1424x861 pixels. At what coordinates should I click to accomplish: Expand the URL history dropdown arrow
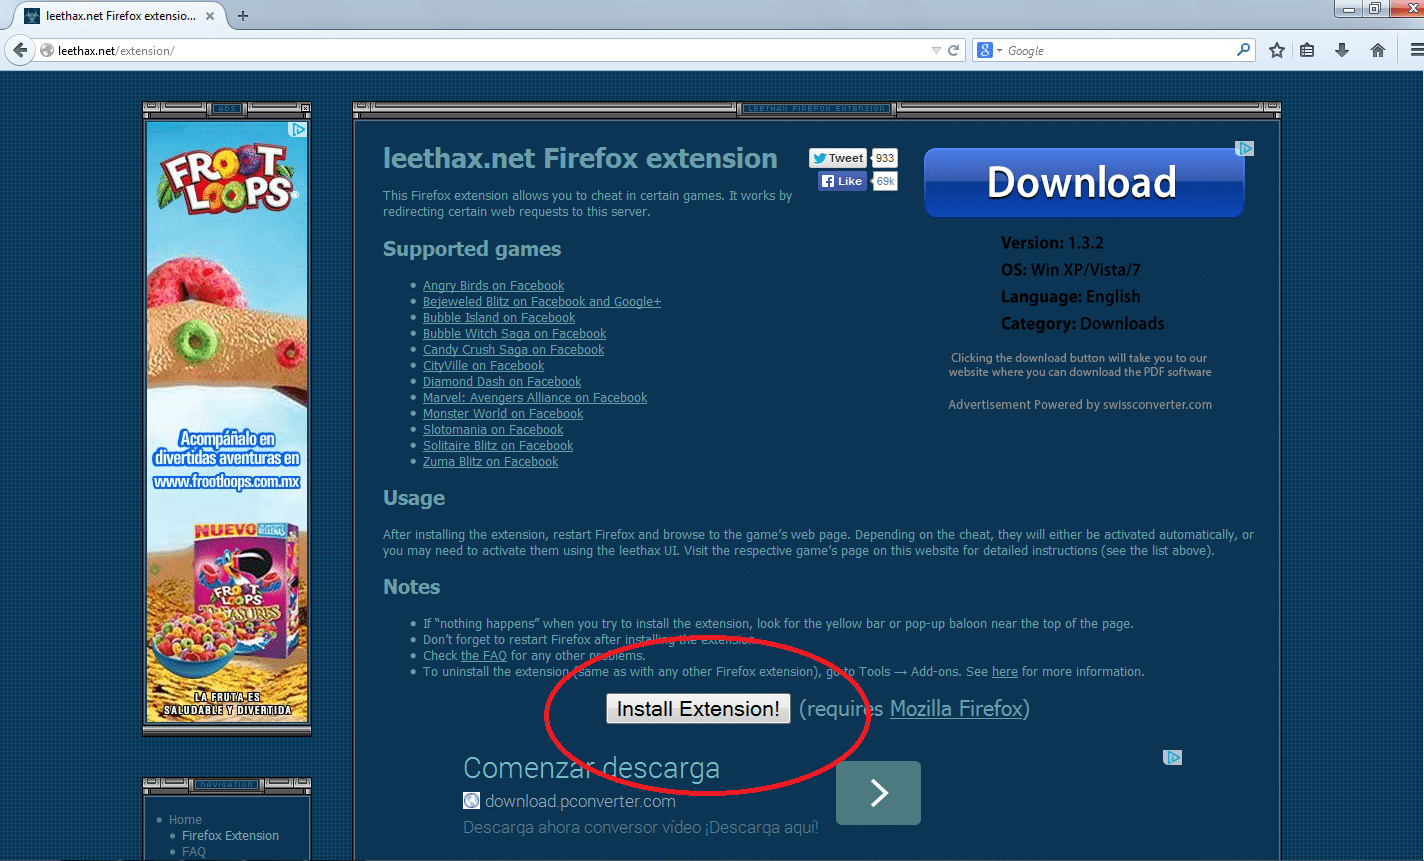[x=936, y=50]
